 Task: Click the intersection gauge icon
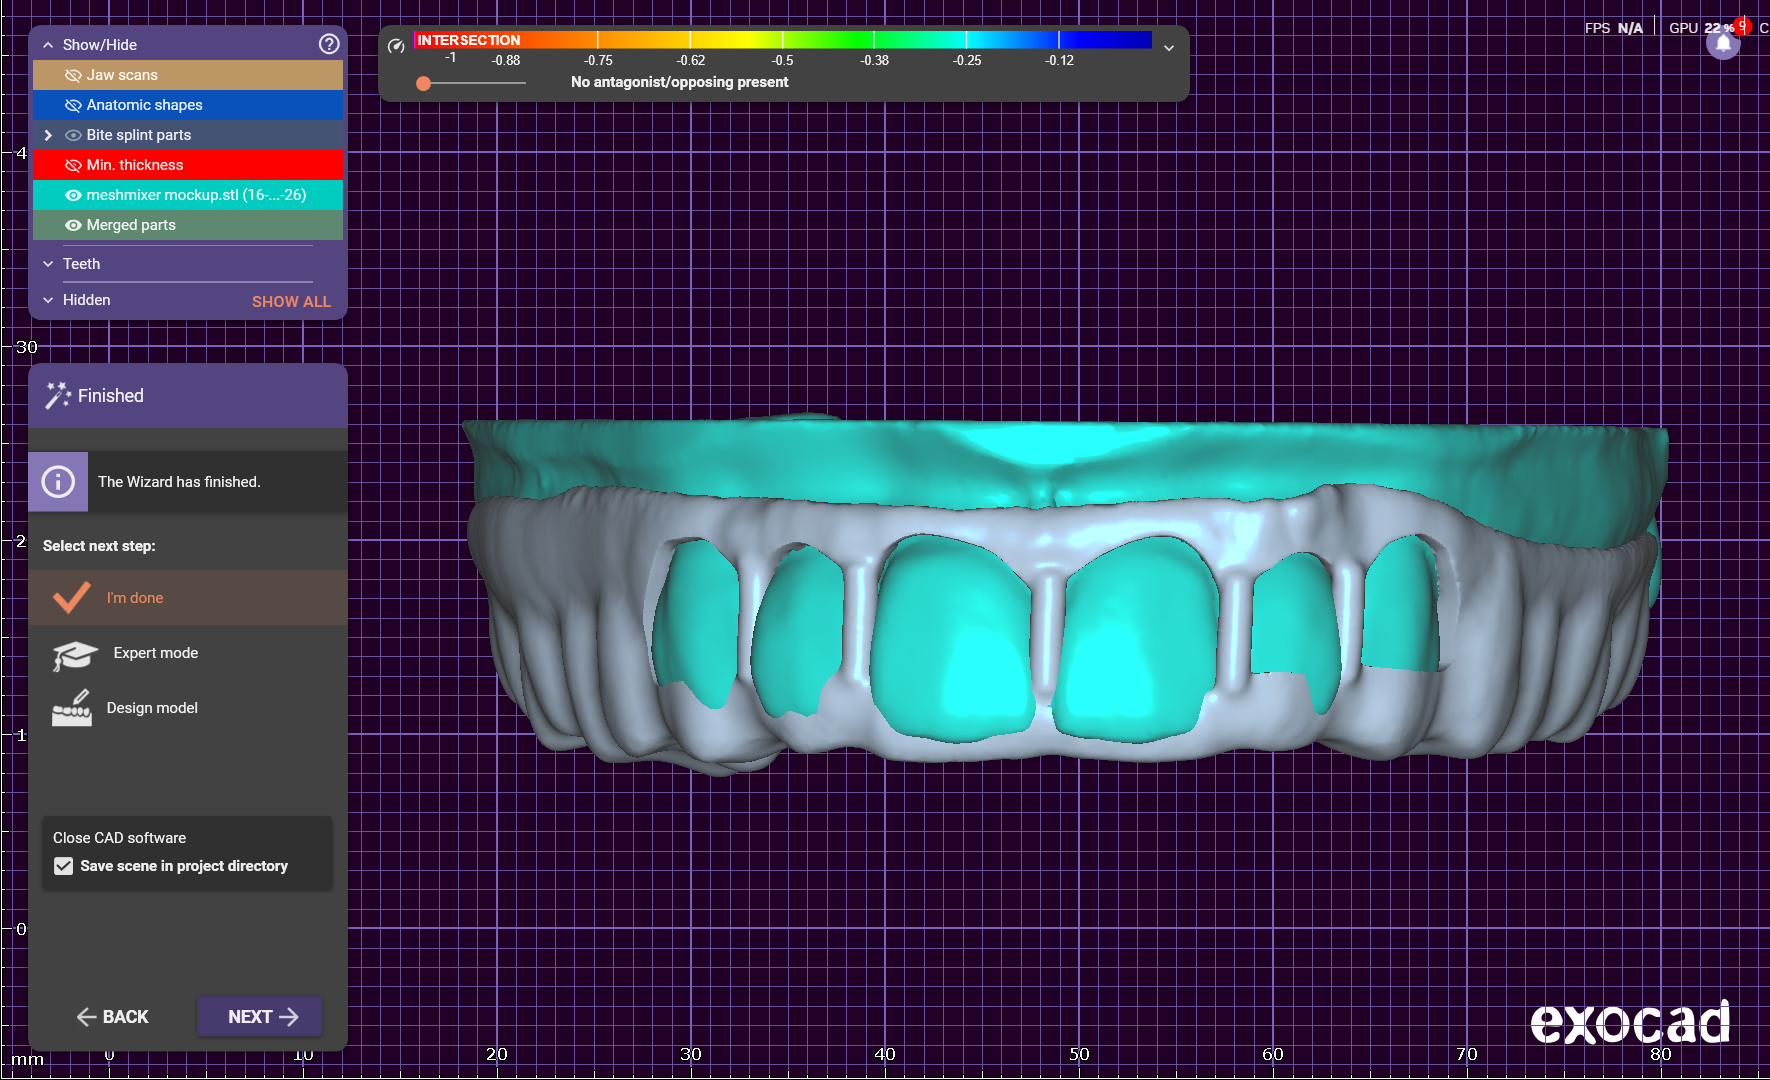pos(396,46)
